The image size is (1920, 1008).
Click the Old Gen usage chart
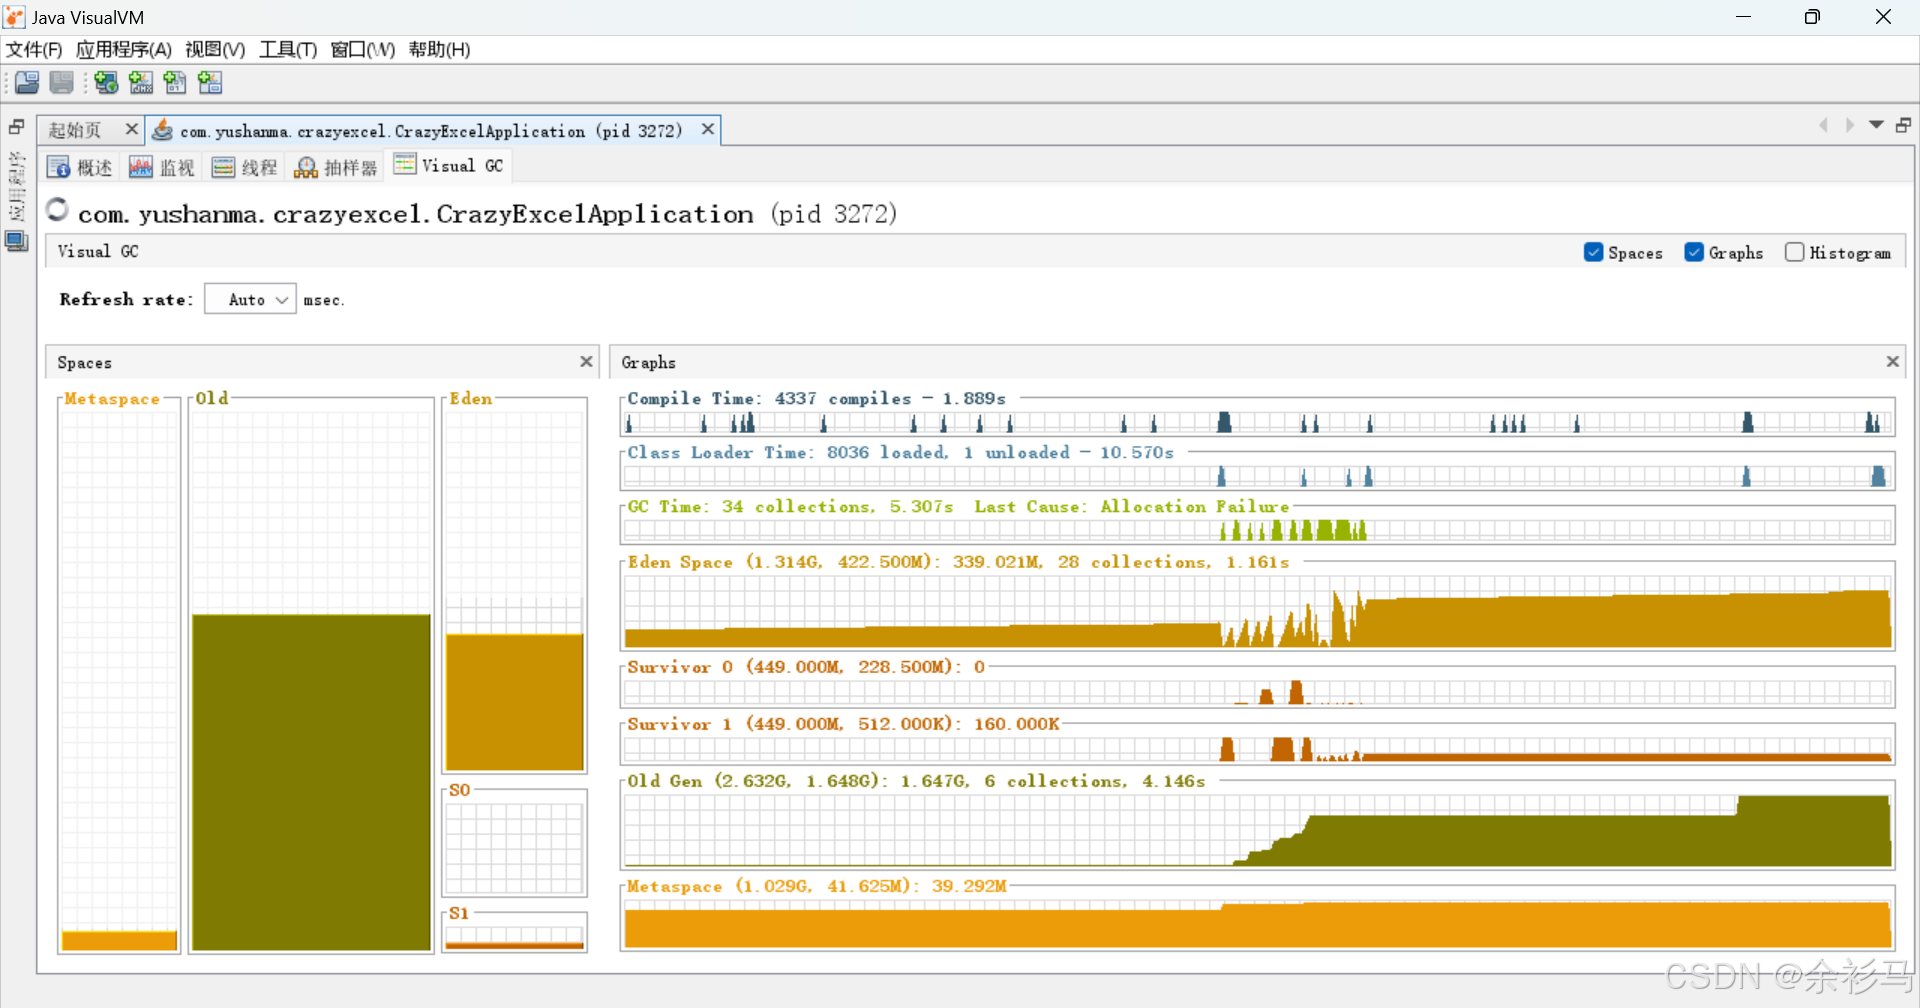1257,830
